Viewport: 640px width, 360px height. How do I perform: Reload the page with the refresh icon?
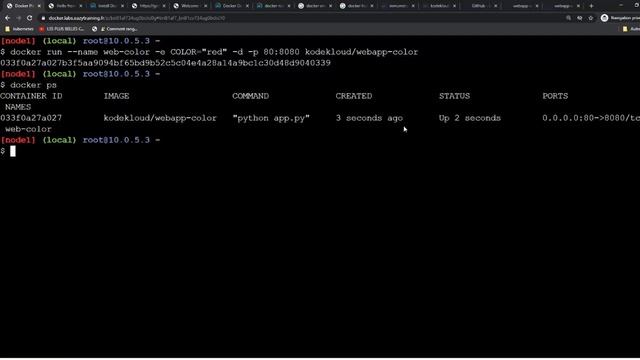click(29, 18)
